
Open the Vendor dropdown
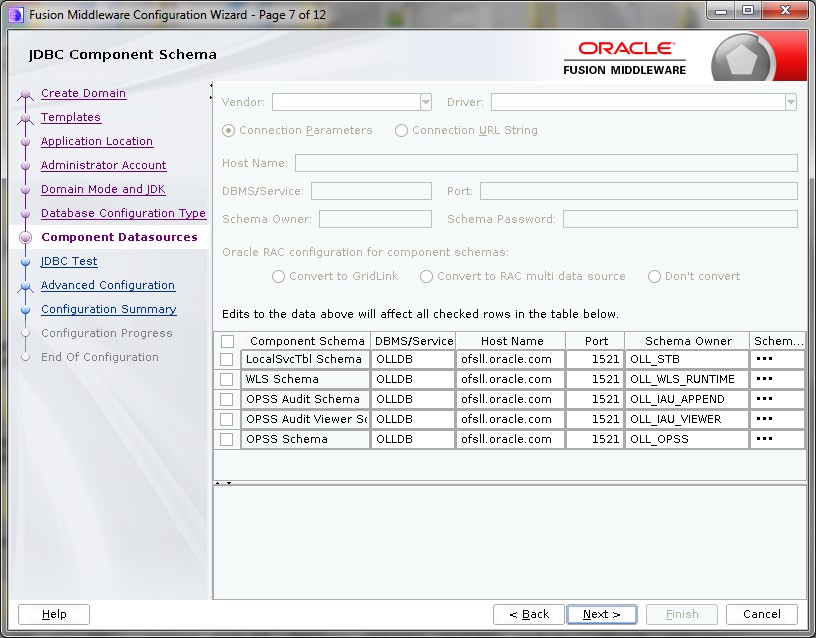point(426,102)
